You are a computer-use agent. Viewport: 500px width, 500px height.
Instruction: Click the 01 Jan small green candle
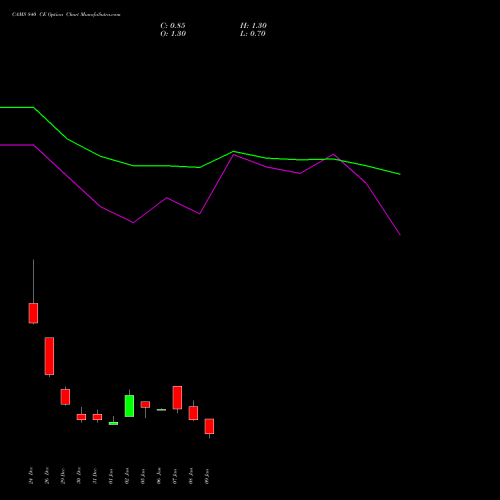(x=113, y=423)
